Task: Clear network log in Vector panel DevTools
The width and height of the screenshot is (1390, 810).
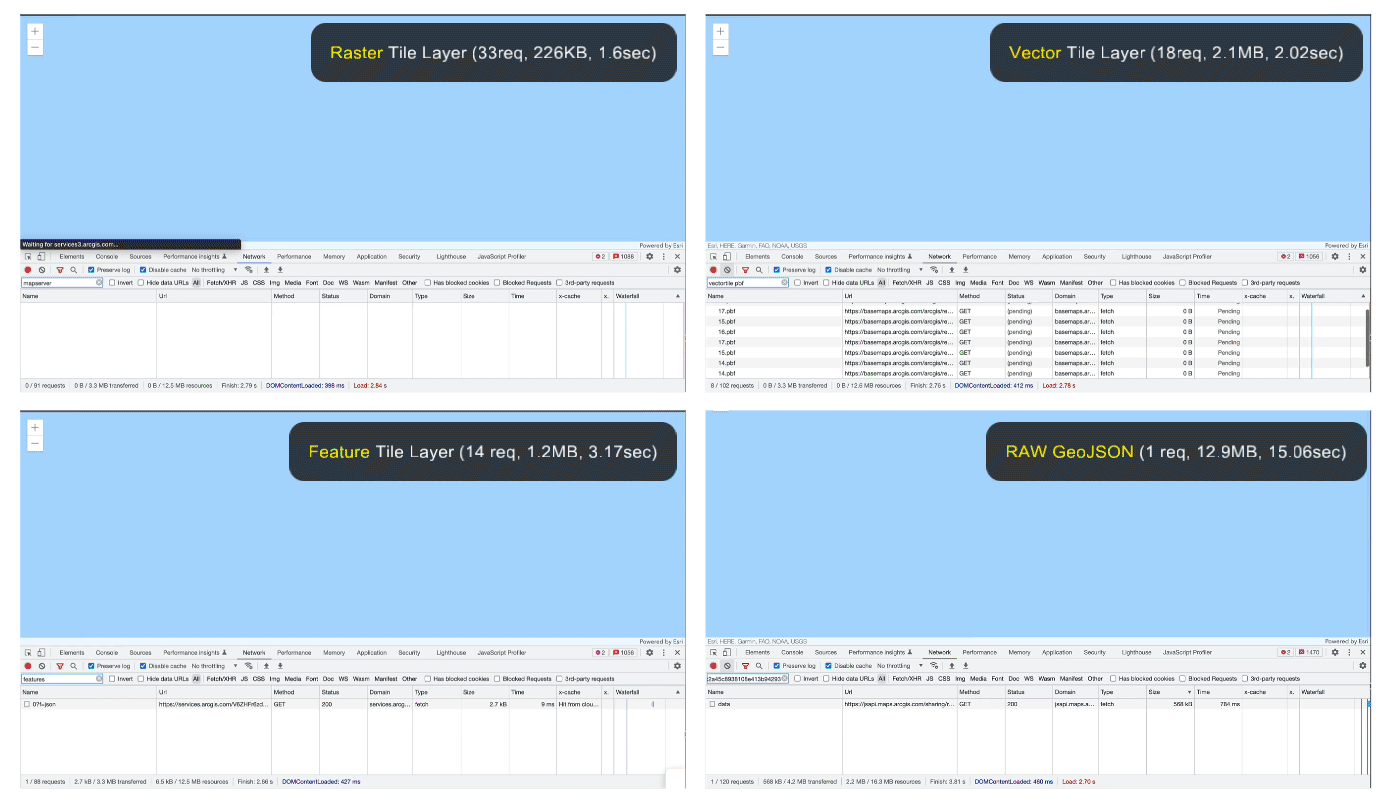Action: (727, 270)
